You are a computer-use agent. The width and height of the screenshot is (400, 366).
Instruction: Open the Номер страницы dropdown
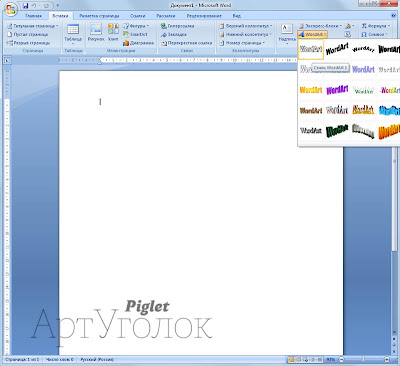[242, 43]
